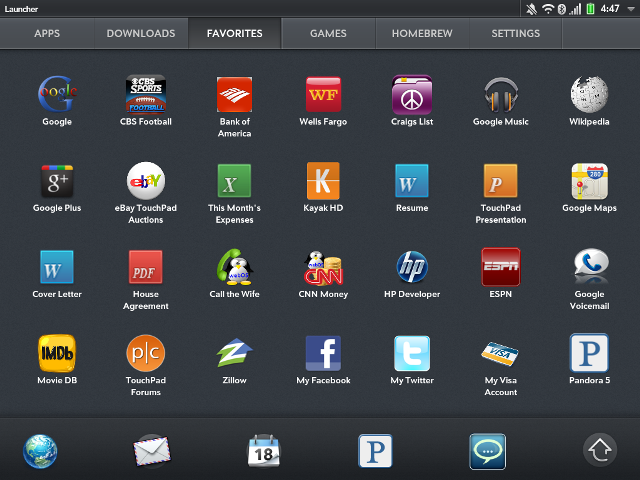Open the Cover Letter document
This screenshot has width=640, height=480.
tap(57, 267)
